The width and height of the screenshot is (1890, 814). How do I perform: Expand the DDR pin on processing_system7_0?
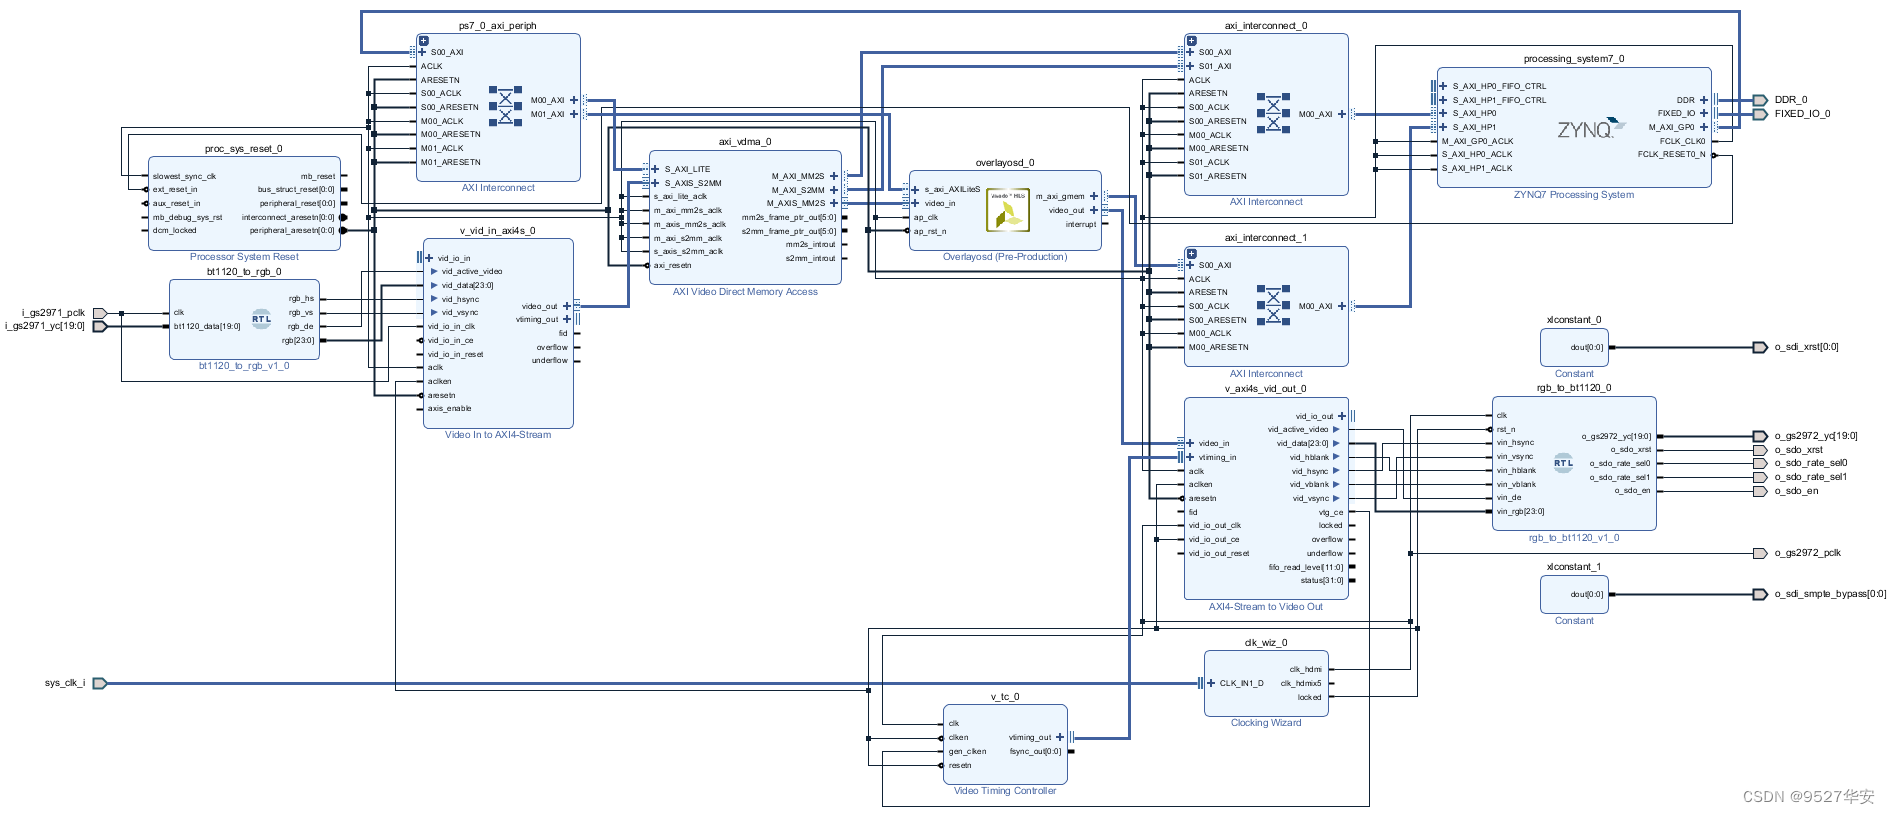[1704, 100]
